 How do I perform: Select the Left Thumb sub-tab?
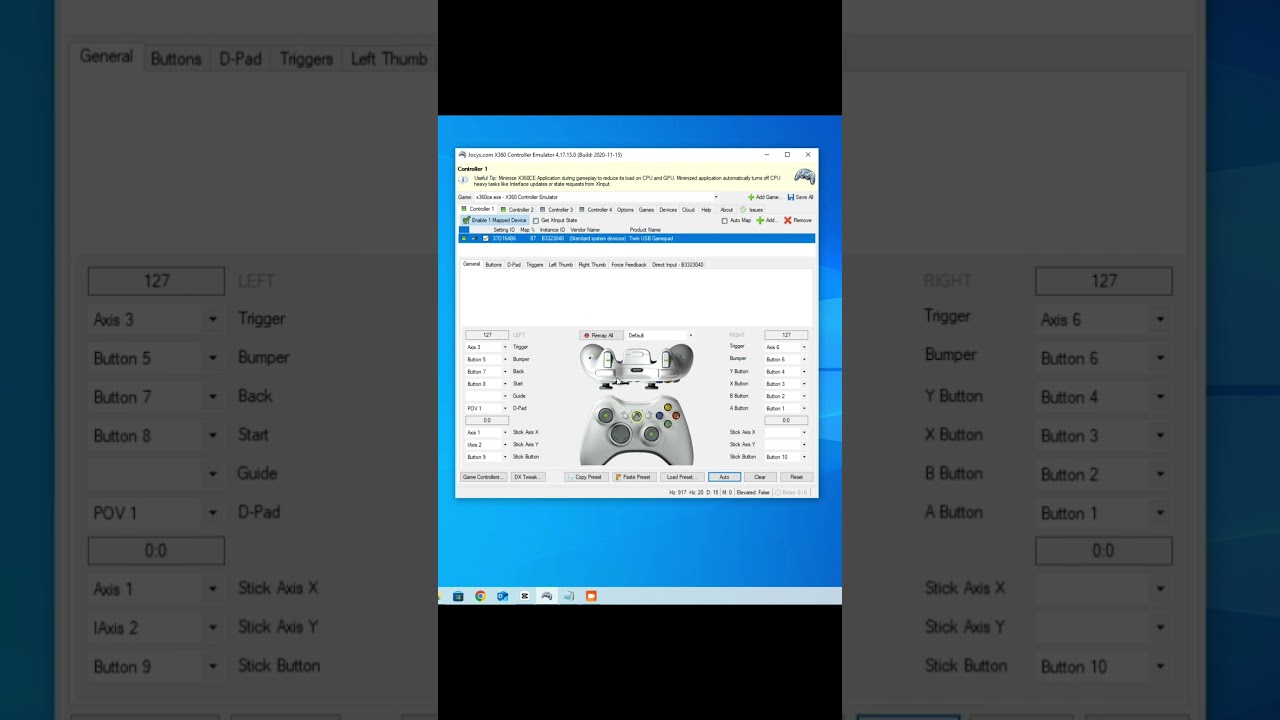point(561,265)
